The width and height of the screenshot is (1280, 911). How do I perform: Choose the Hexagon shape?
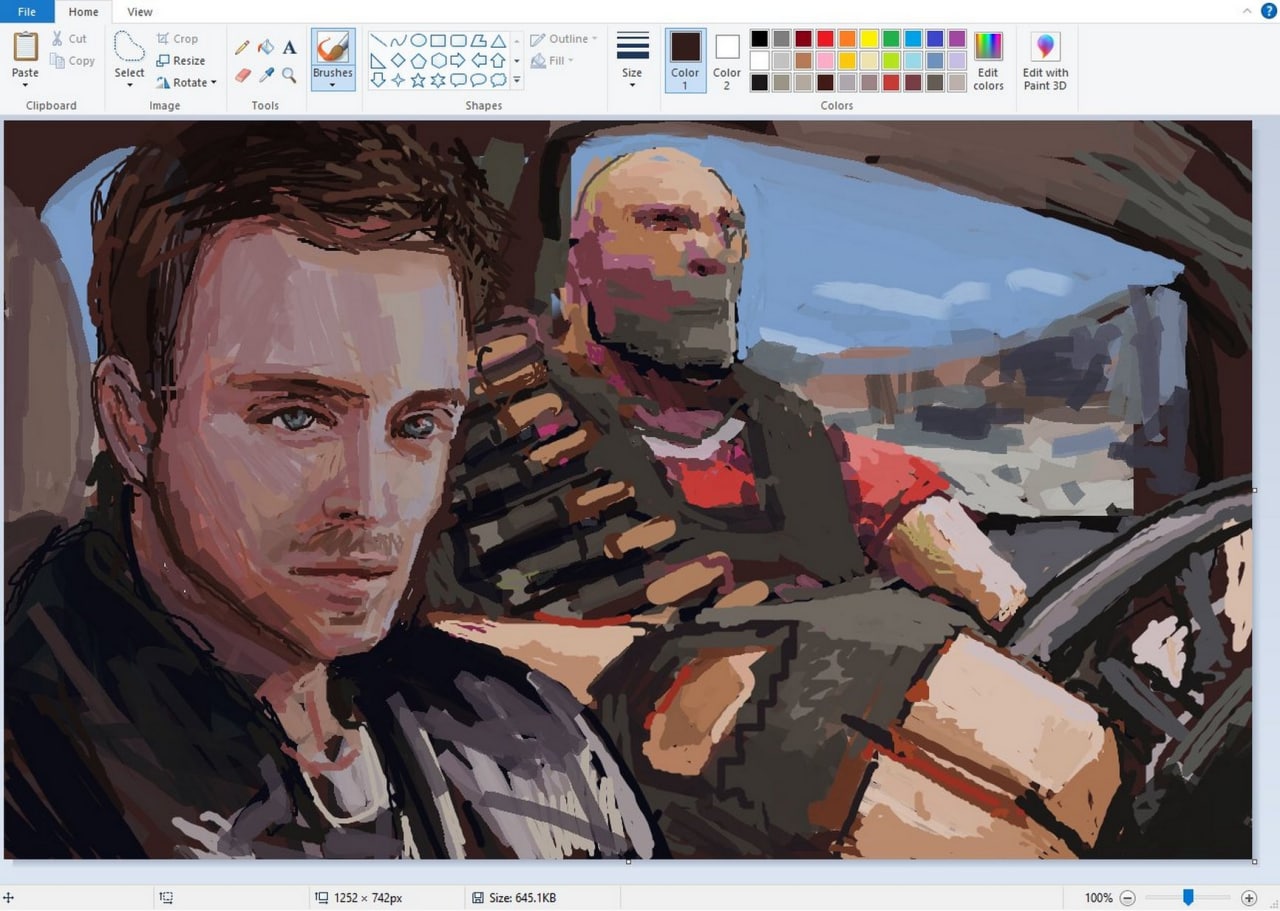pyautogui.click(x=438, y=61)
